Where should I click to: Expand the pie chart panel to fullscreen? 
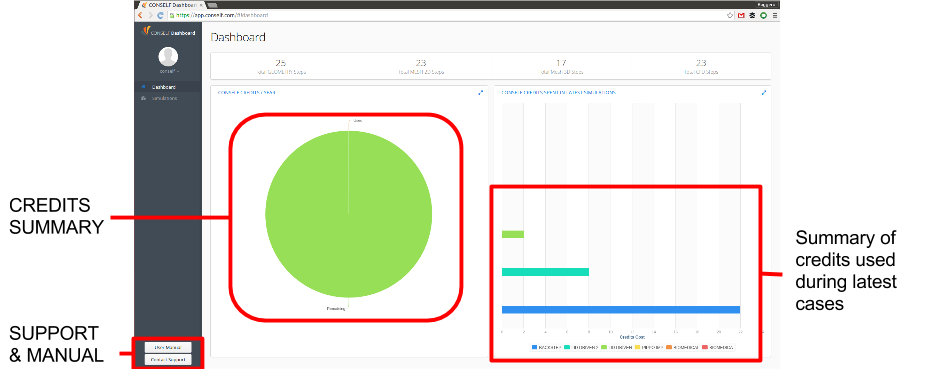(480, 93)
